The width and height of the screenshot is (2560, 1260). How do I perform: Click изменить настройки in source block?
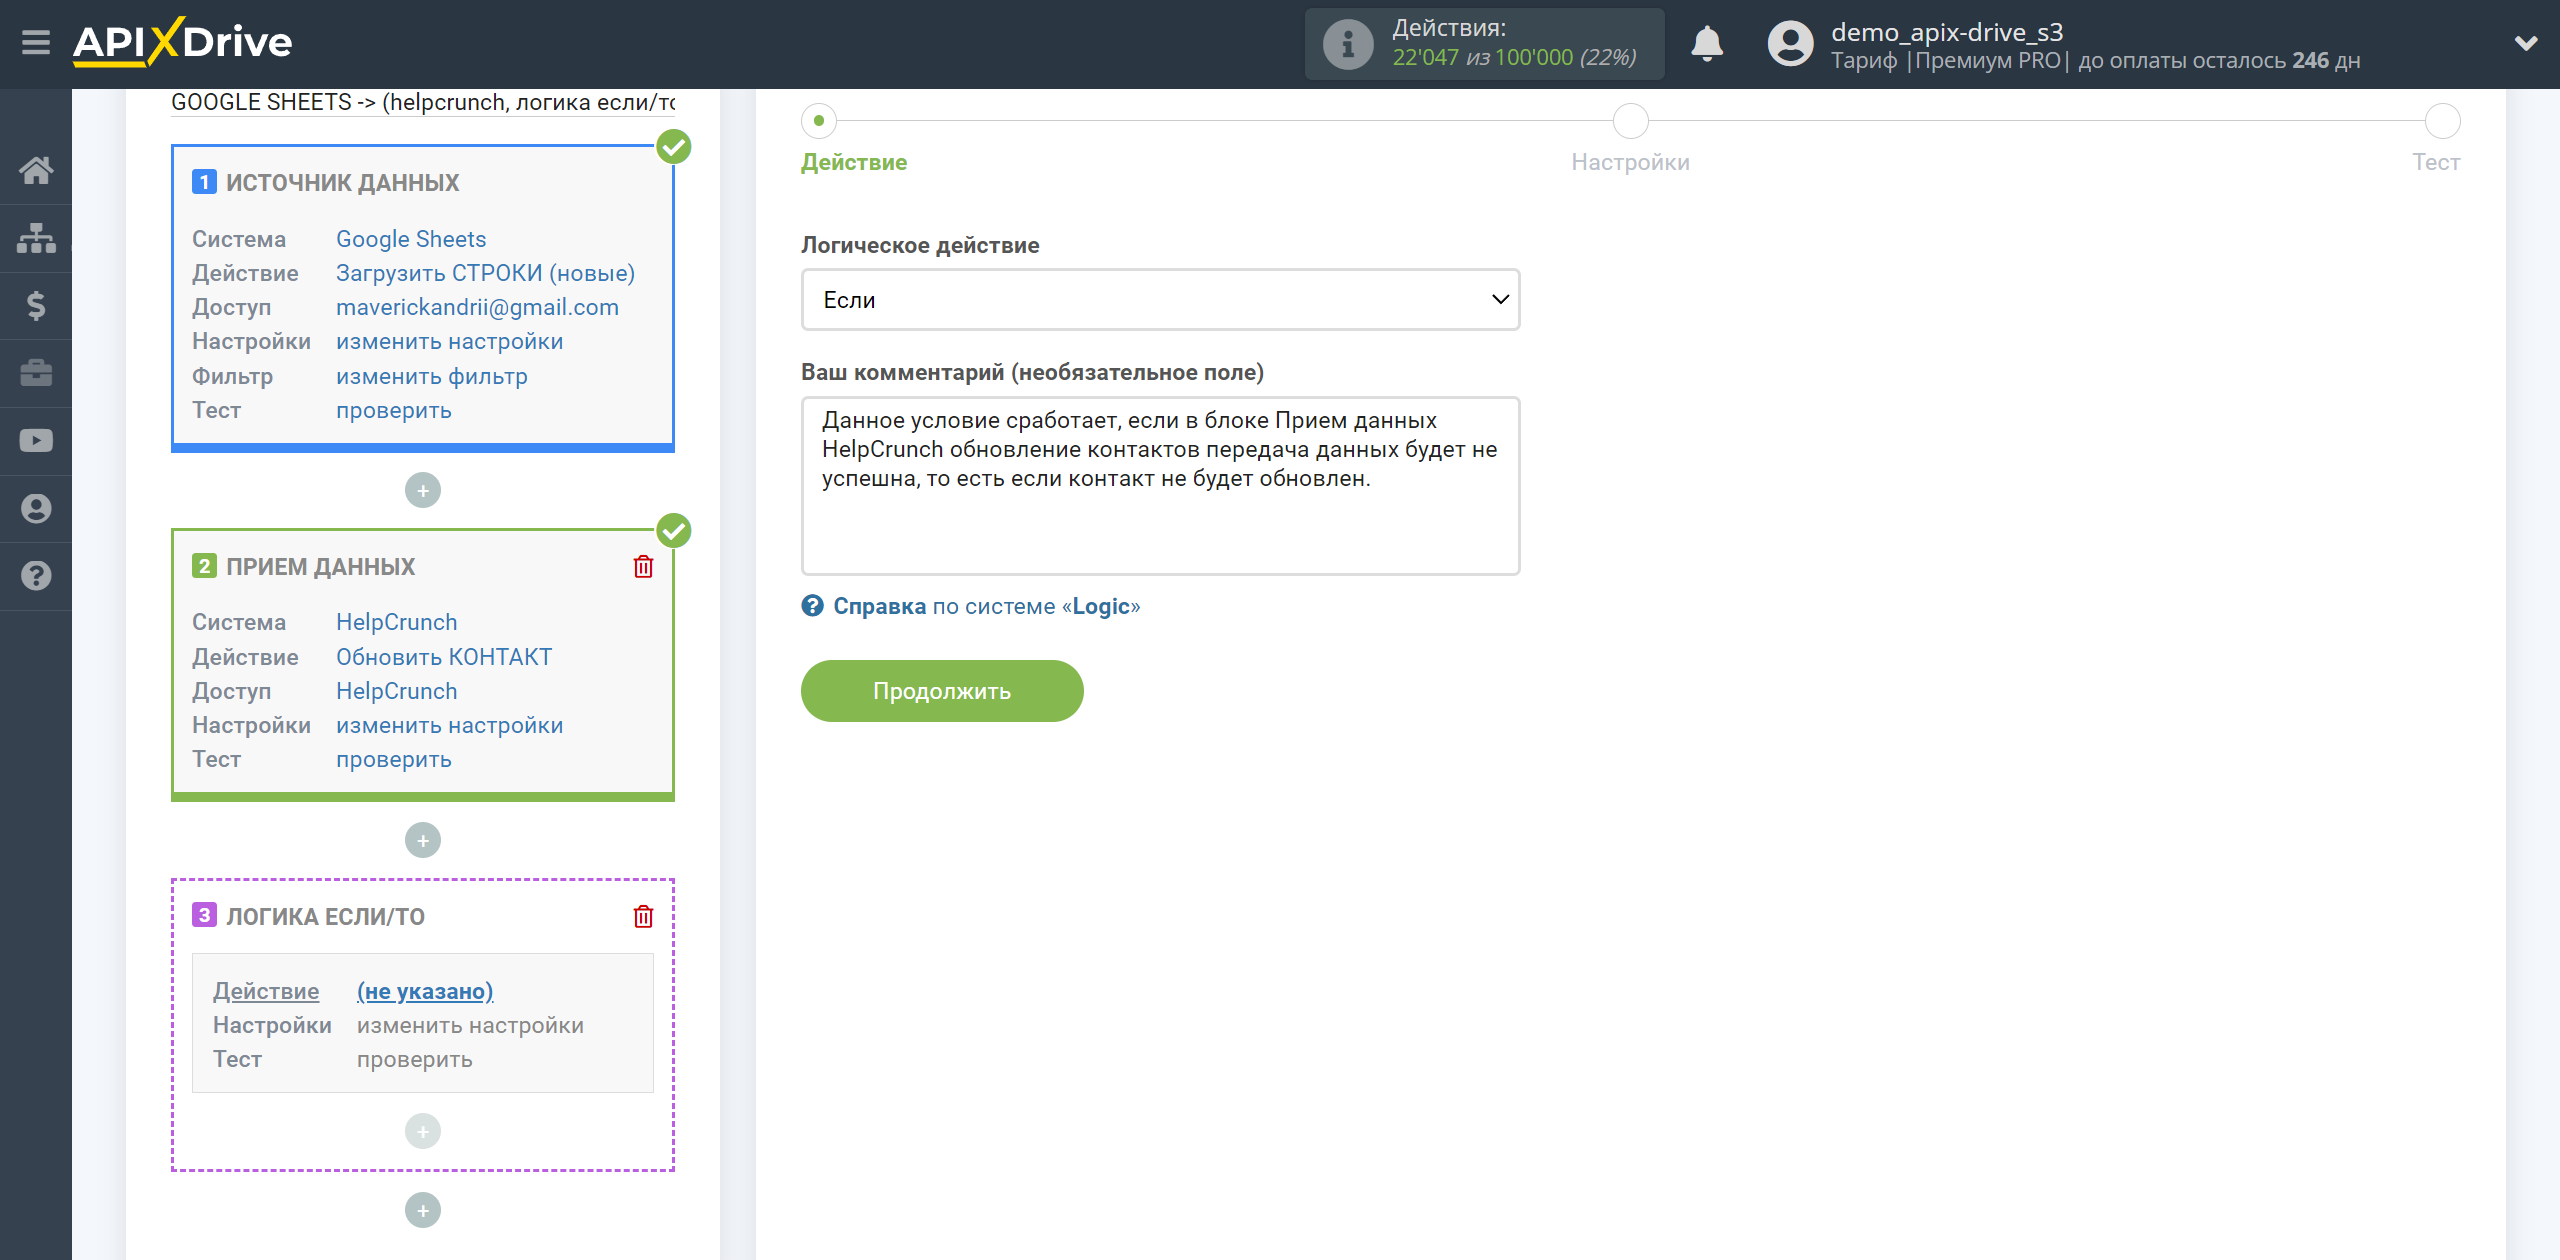449,341
